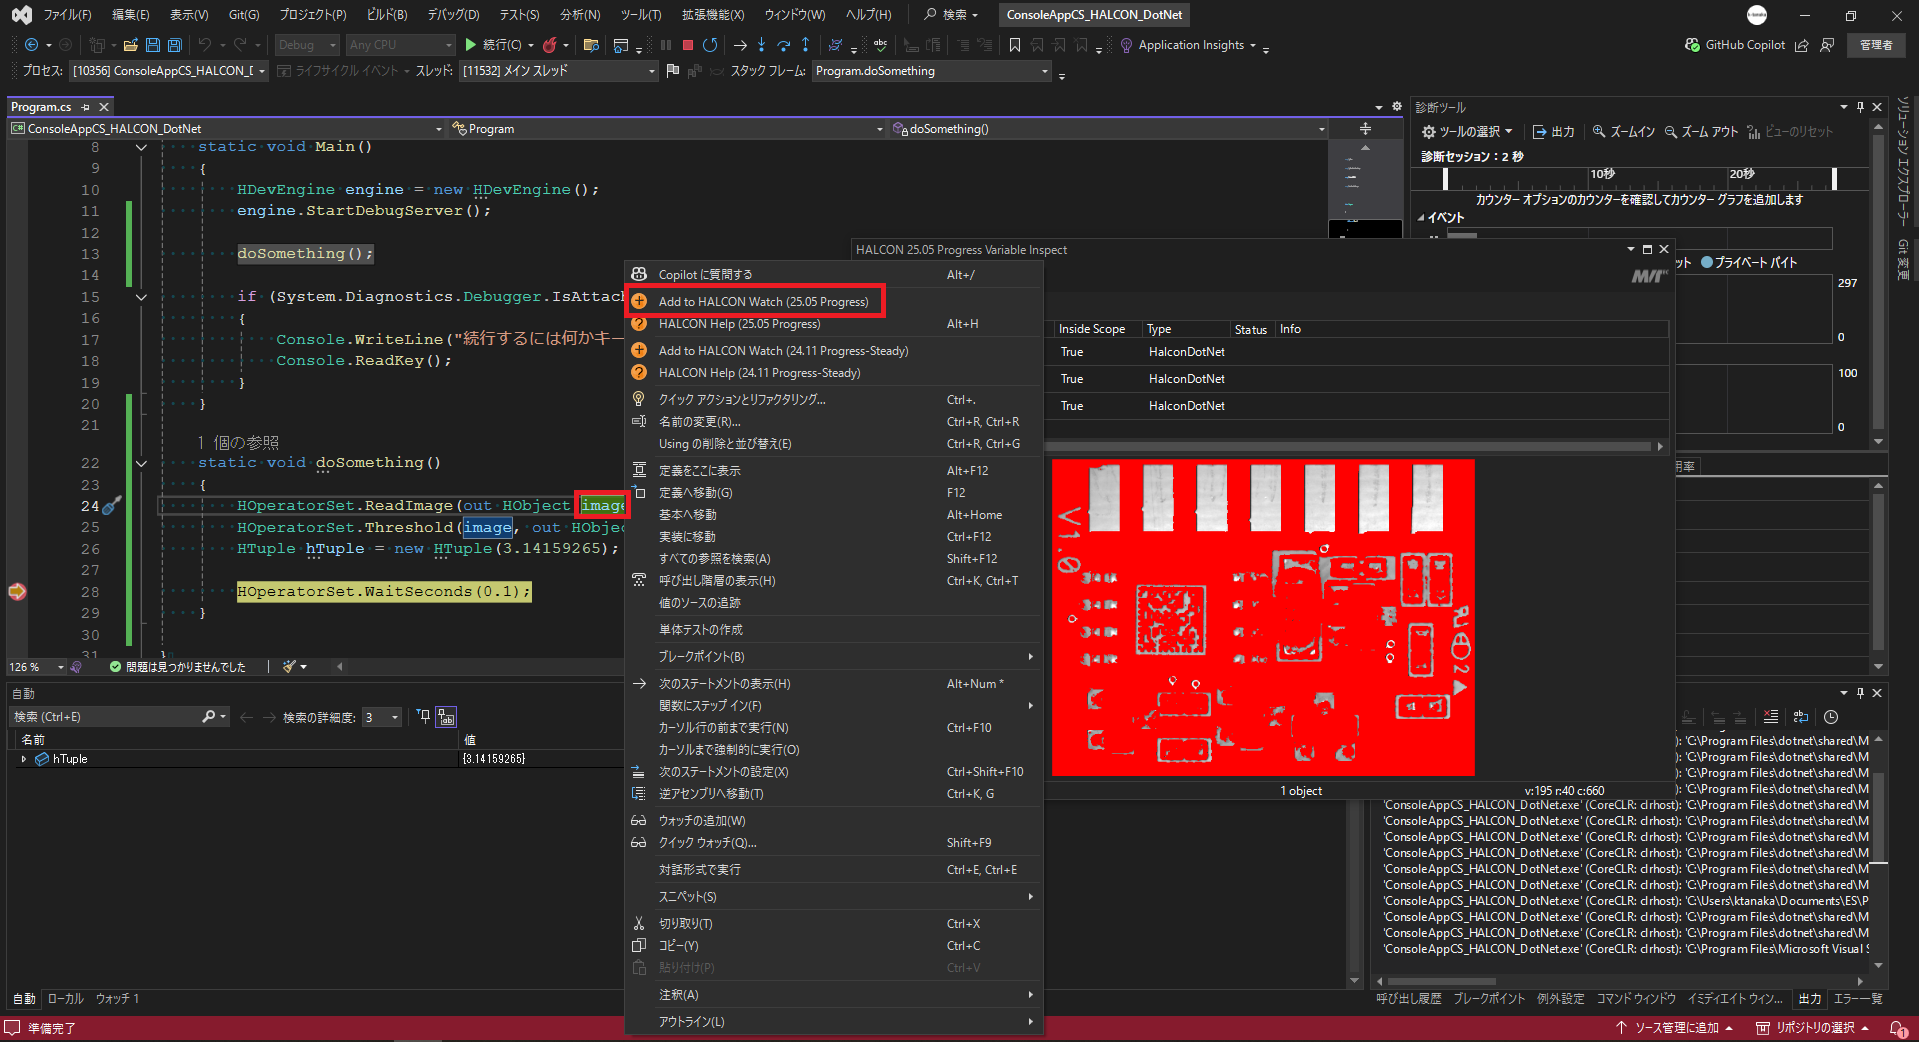Viewport: 1919px width, 1042px height.
Task: Expand the hTuple variable row
Action: coord(24,759)
